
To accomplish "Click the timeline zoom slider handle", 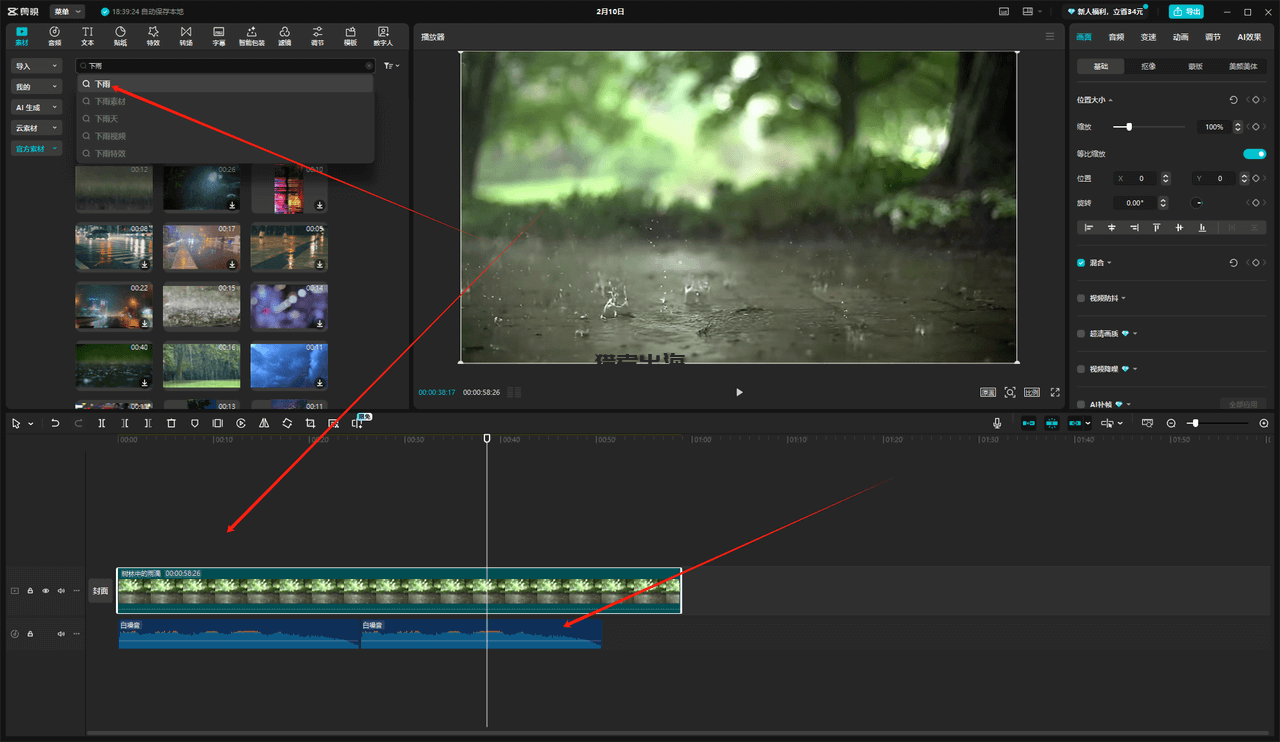I will pyautogui.click(x=1195, y=423).
